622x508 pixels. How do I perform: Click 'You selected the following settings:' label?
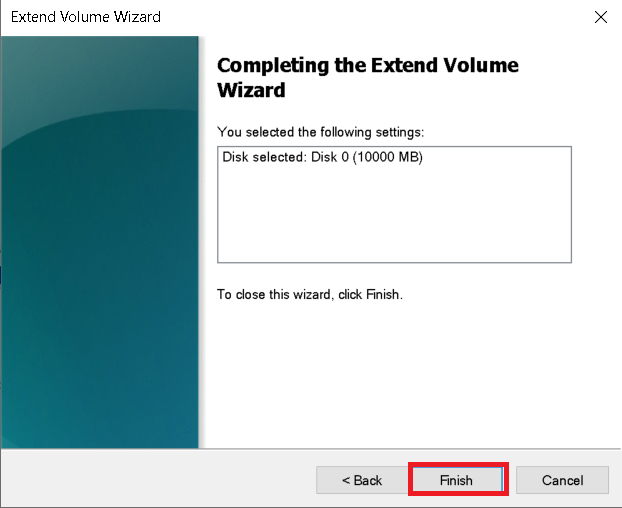(321, 132)
